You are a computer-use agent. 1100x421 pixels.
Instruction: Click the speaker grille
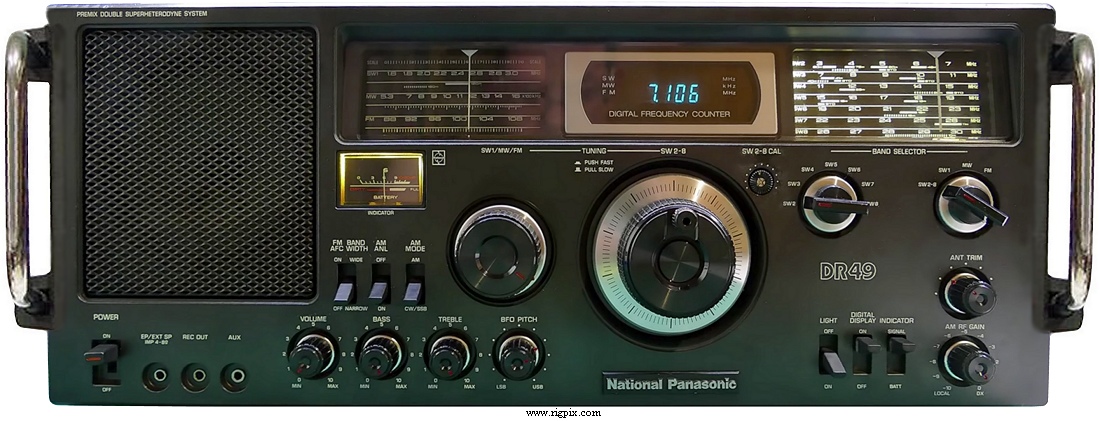199,163
